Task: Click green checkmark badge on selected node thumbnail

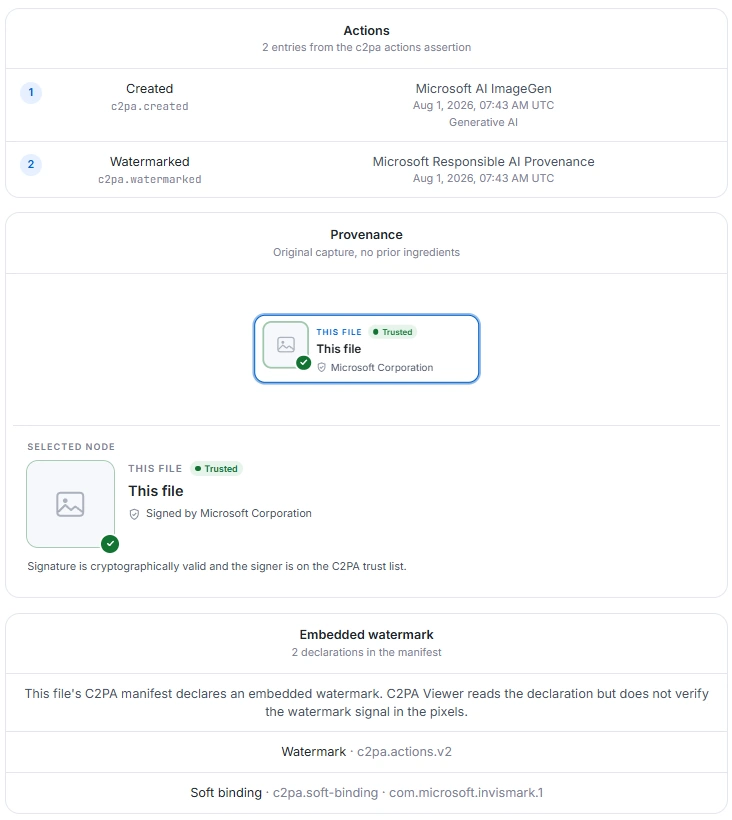Action: 110,544
